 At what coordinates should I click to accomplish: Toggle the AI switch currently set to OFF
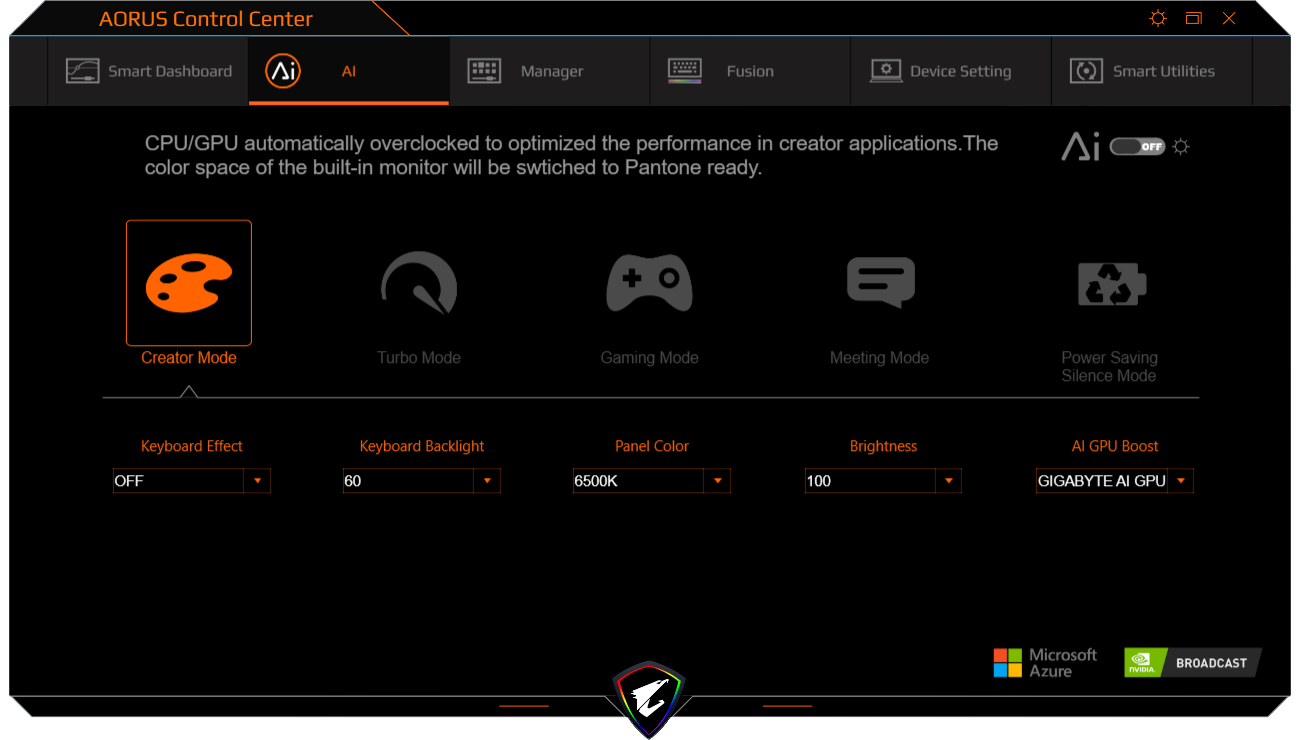(x=1138, y=147)
